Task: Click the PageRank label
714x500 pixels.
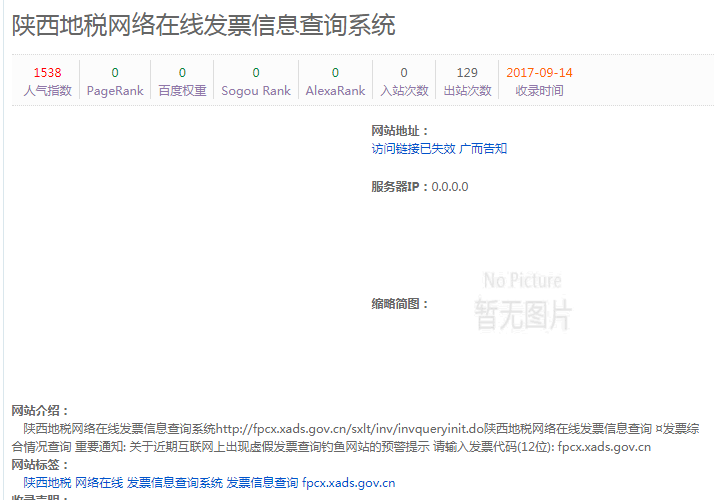Action: tap(115, 91)
